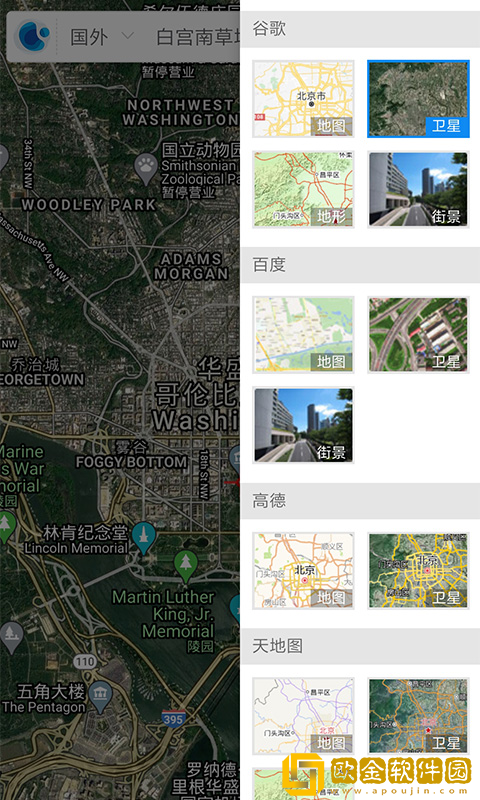This screenshot has height=800, width=480.
Task: Select Google 卫星 satellite thumbnail
Action: coord(418,99)
